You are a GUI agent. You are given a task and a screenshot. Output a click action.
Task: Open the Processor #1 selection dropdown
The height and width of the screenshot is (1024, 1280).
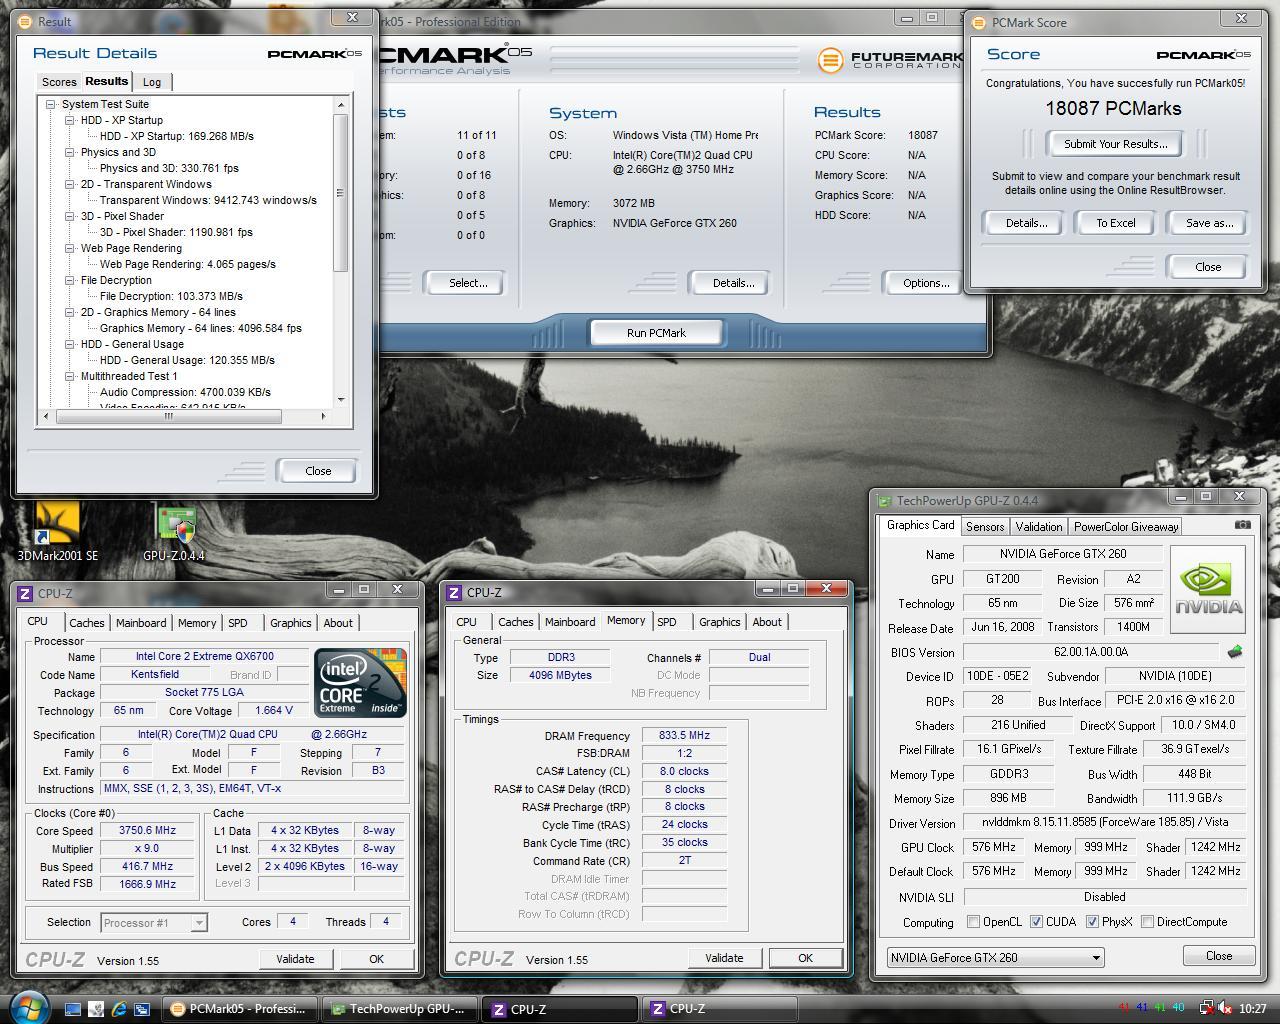pos(153,922)
